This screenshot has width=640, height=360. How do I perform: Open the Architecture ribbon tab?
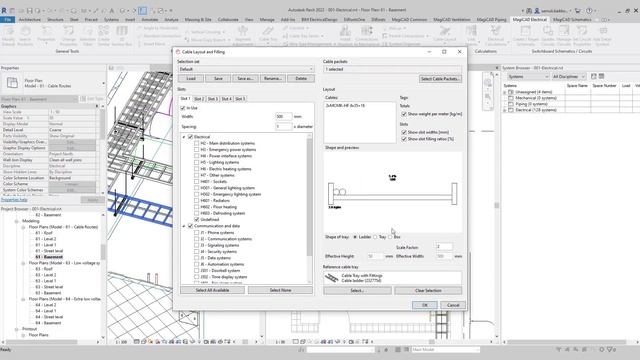[x=30, y=20]
